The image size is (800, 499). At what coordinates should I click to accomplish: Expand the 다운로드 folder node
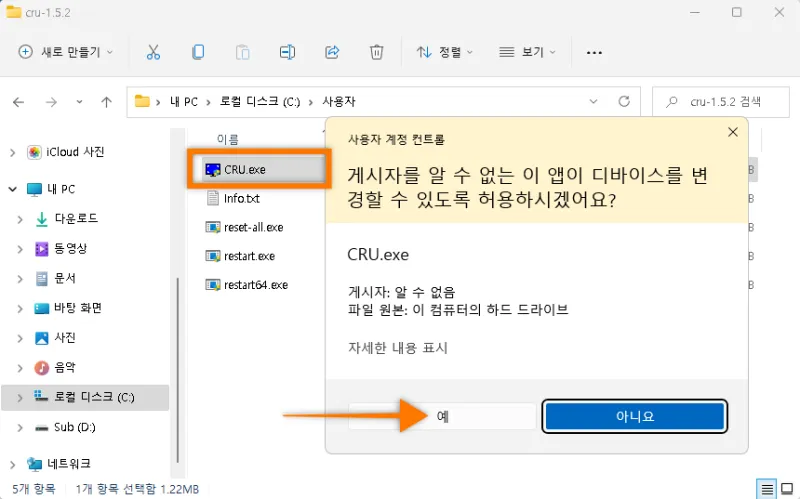point(20,219)
